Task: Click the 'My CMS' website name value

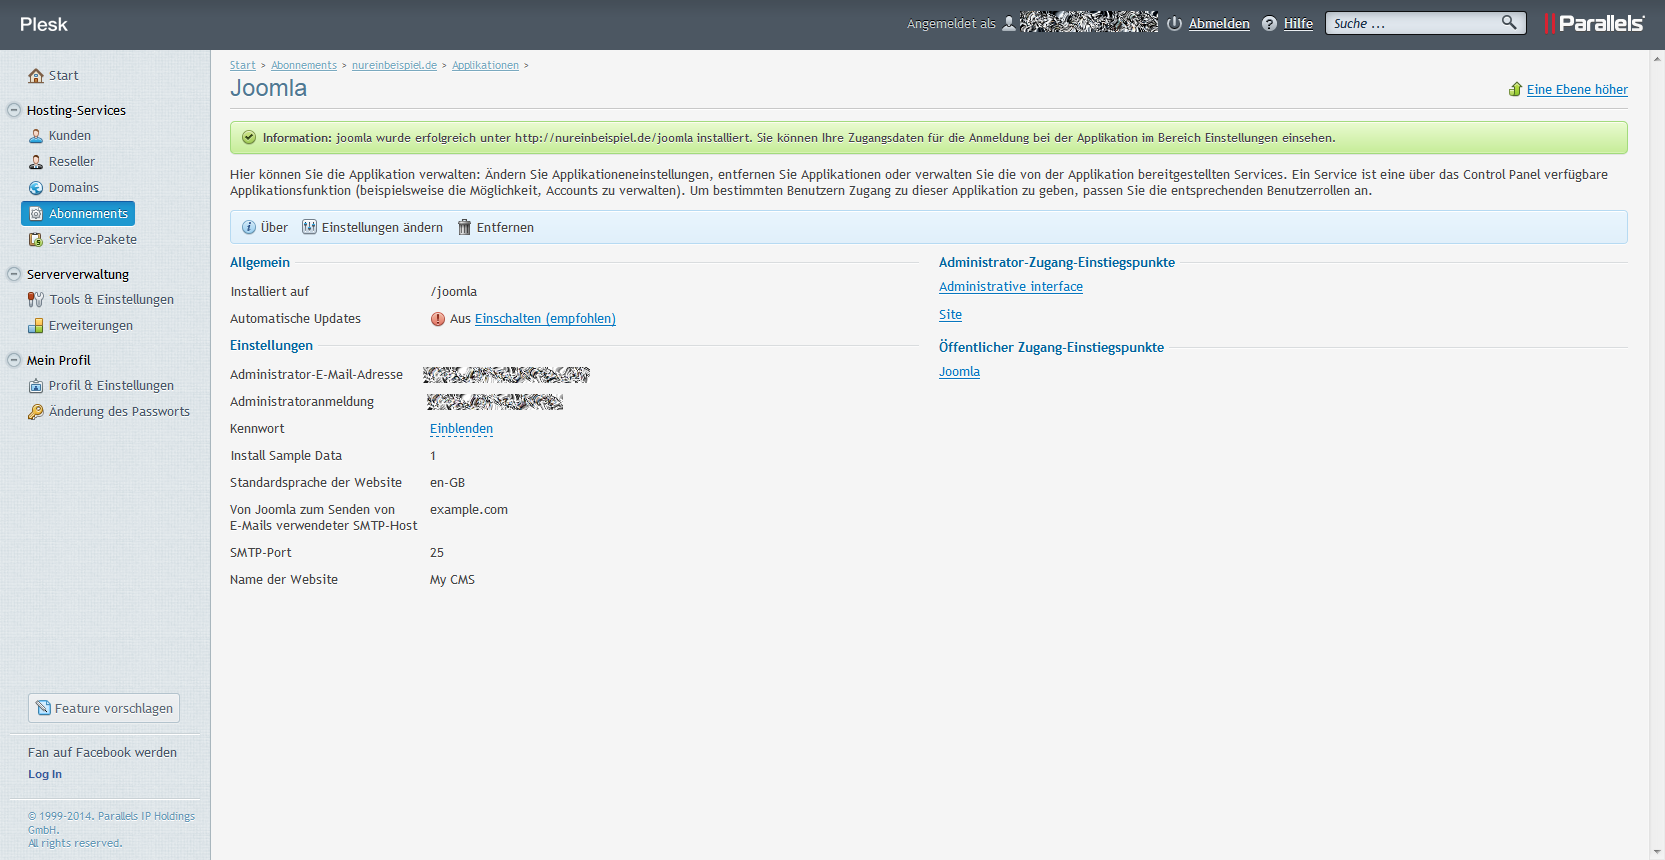Action: click(x=452, y=580)
